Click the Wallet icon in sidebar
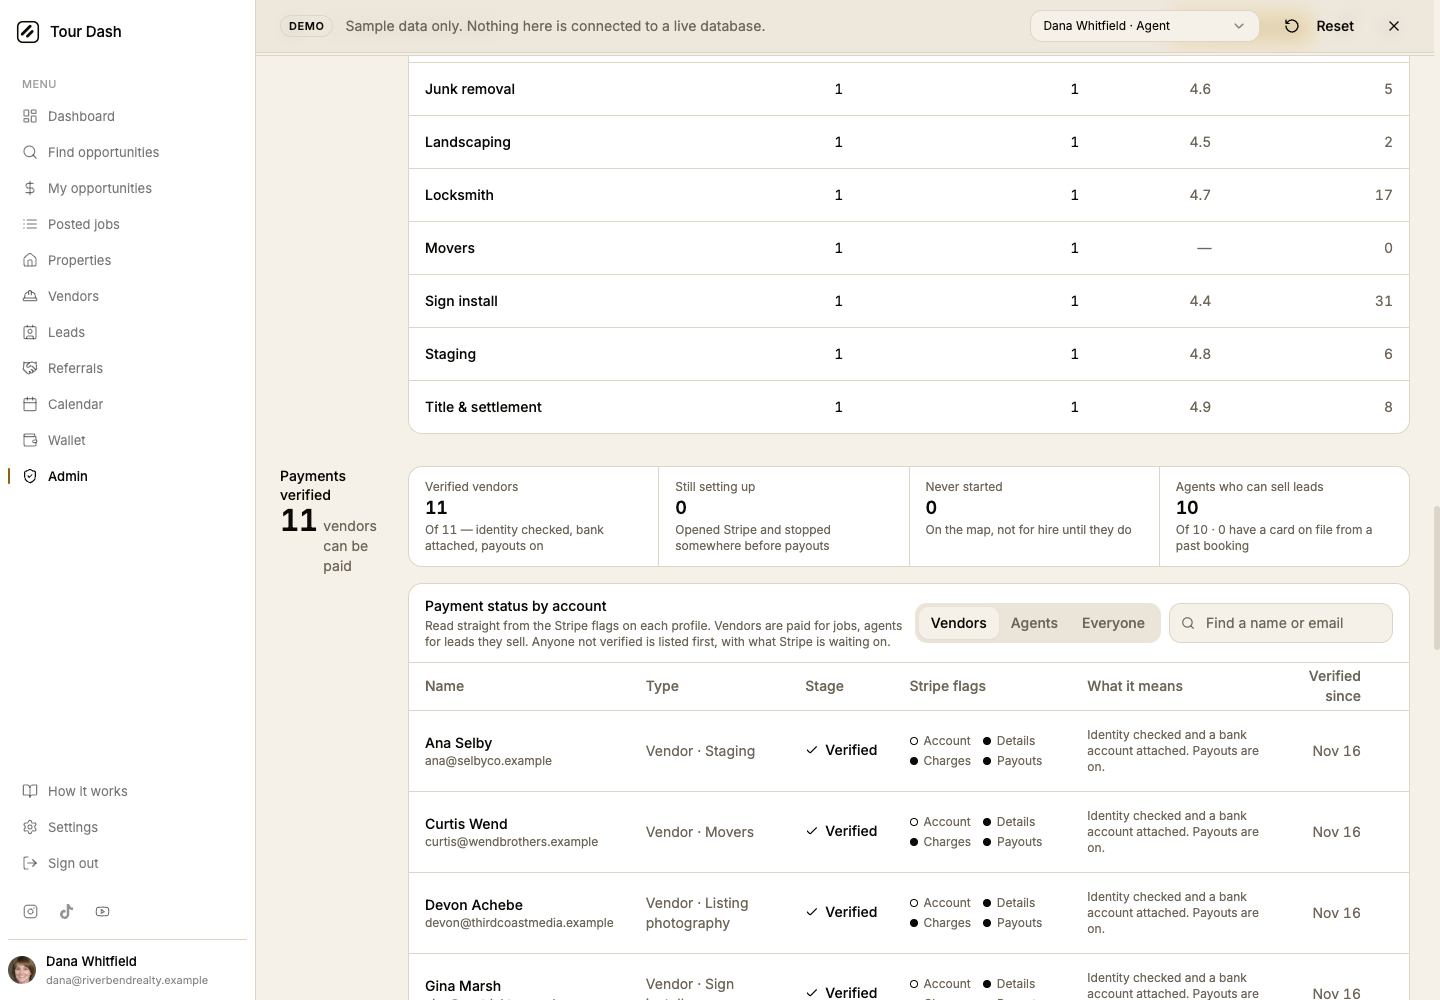The image size is (1440, 1000). coord(30,440)
